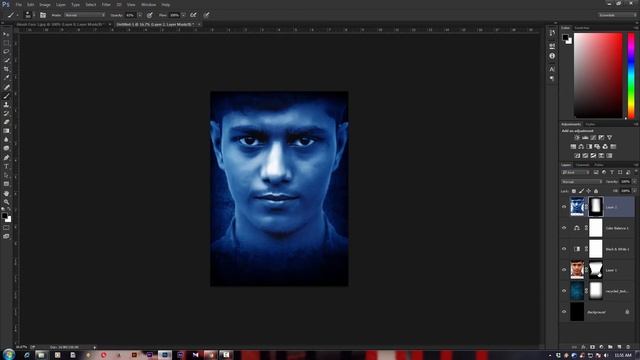Select the Clone Stamp tool
Image resolution: width=640 pixels, height=360 pixels.
(6, 104)
